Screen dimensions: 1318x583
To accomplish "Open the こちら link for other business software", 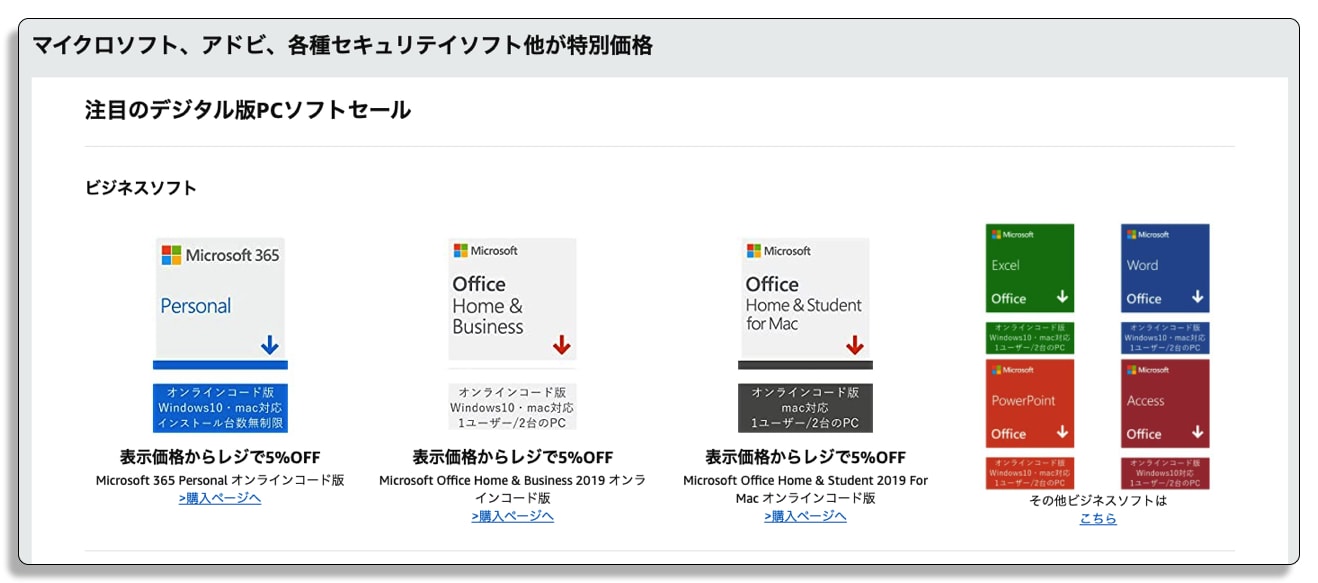I will tap(1098, 519).
